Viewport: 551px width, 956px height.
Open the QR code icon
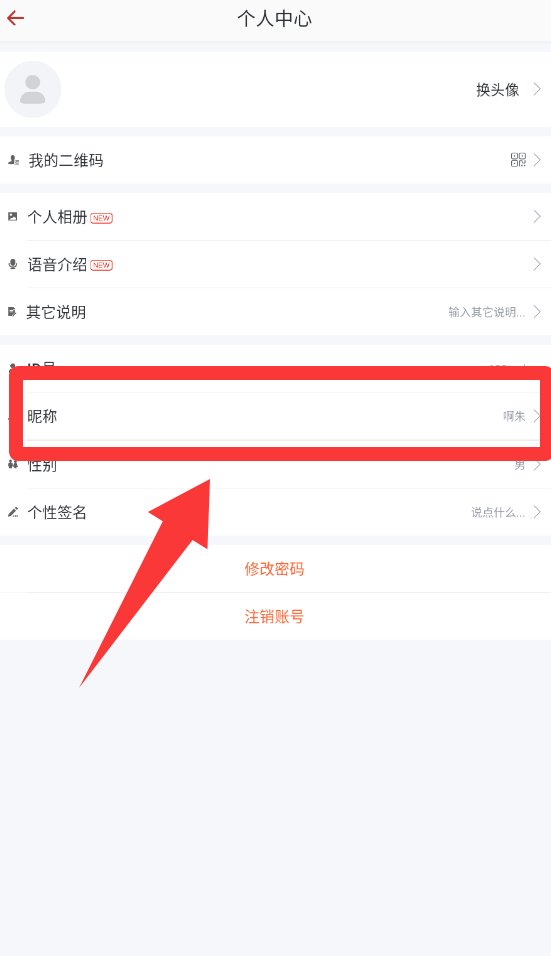coord(518,160)
